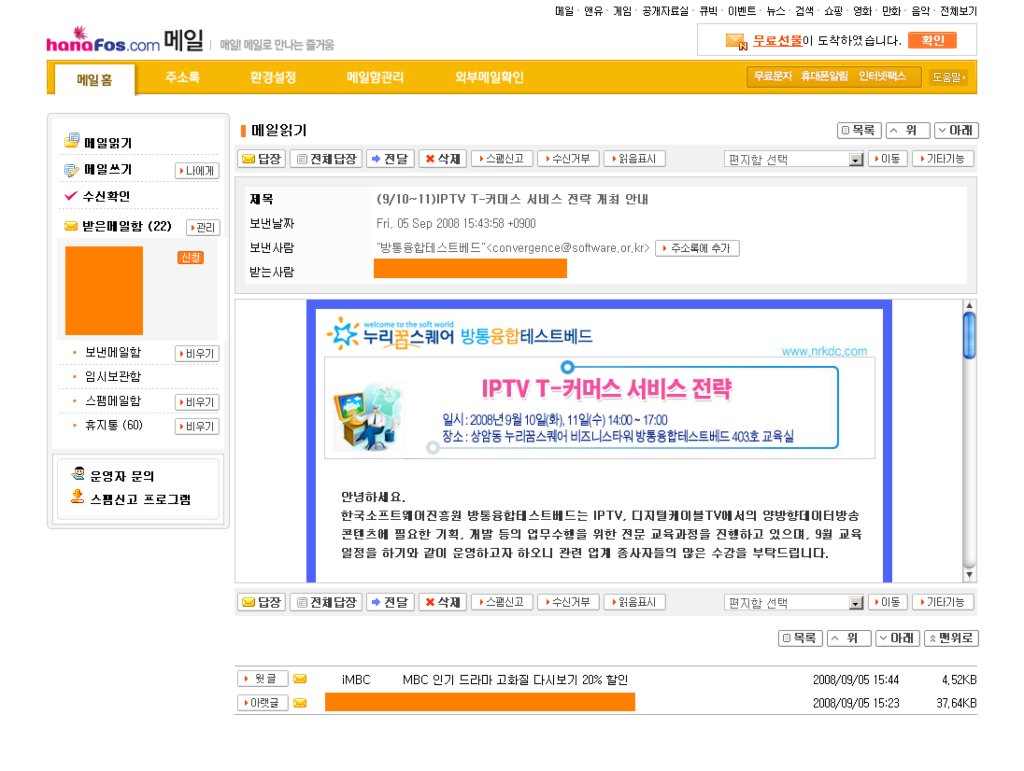Click the hanaFos.com logo
Screen dimensions: 1024x771
tap(103, 40)
